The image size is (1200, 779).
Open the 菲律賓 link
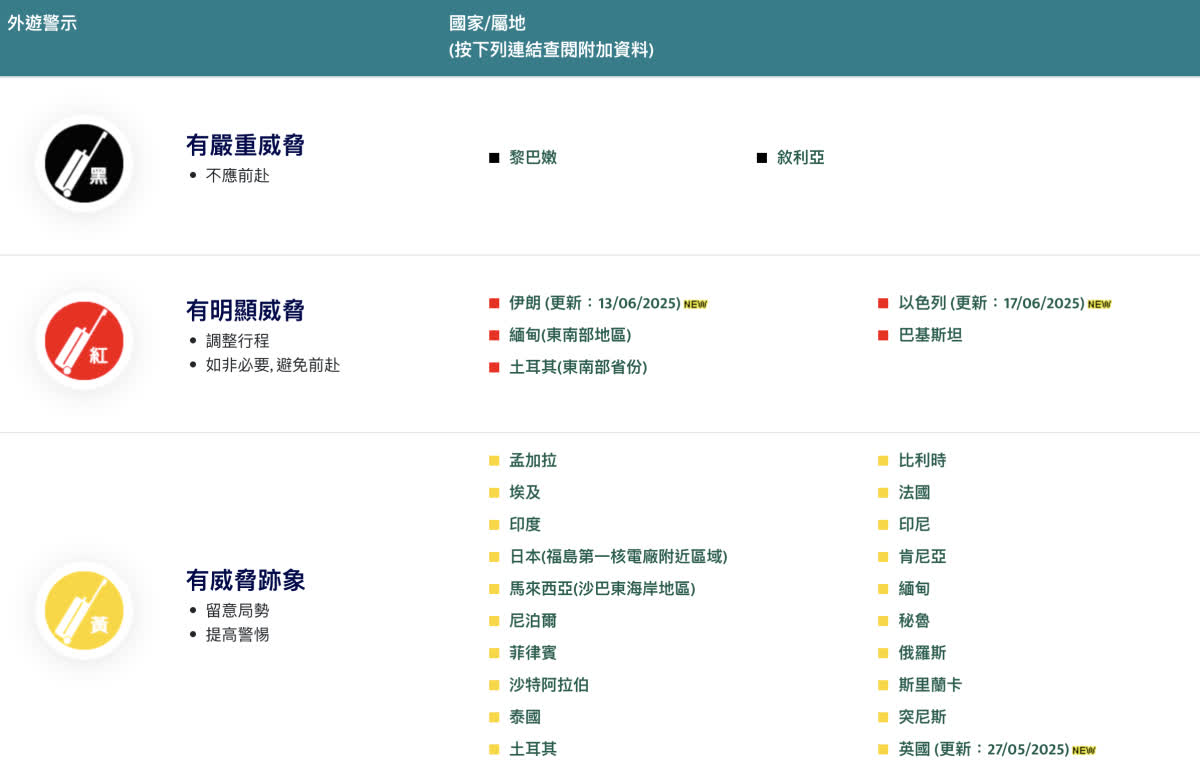[x=533, y=653]
